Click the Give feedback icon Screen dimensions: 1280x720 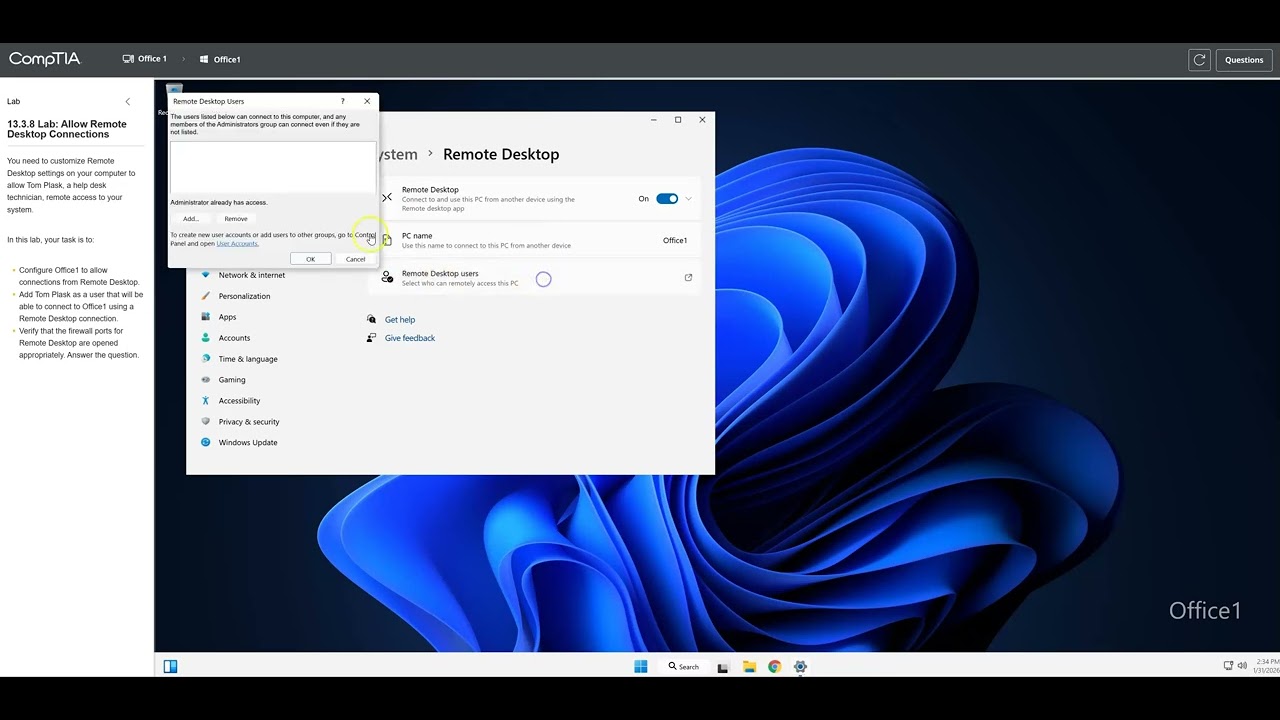point(371,338)
